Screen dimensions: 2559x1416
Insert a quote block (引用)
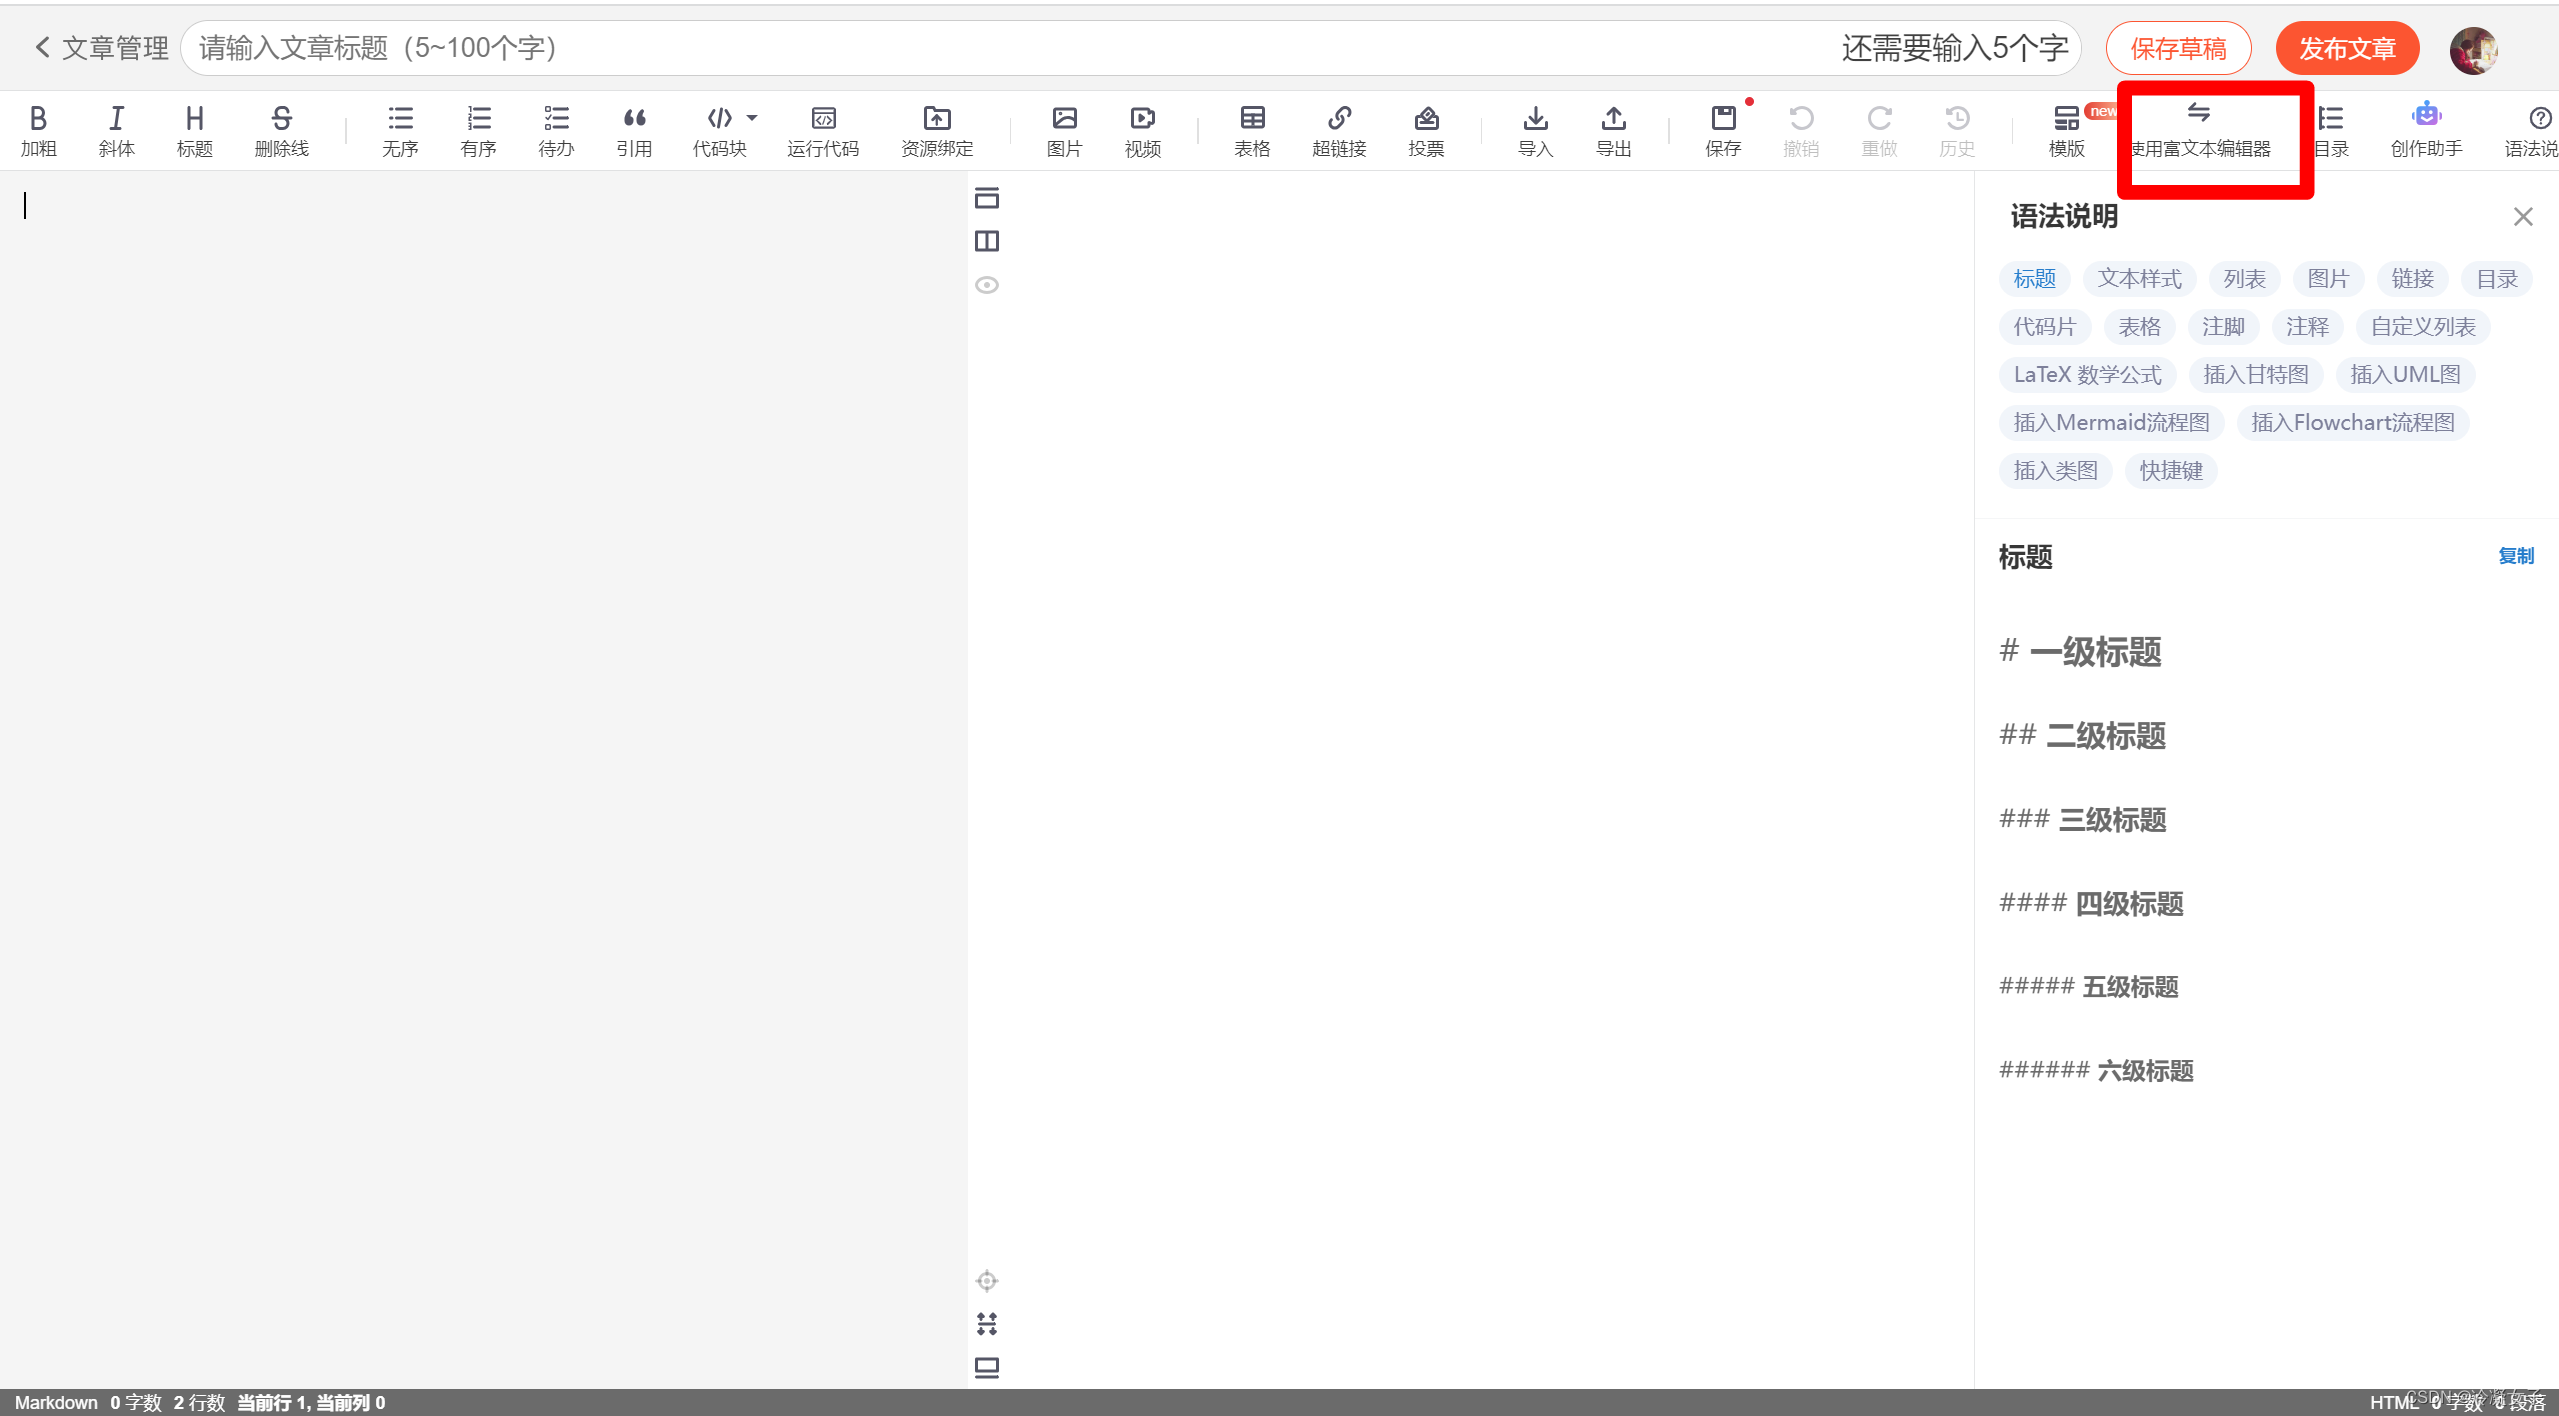(x=634, y=130)
